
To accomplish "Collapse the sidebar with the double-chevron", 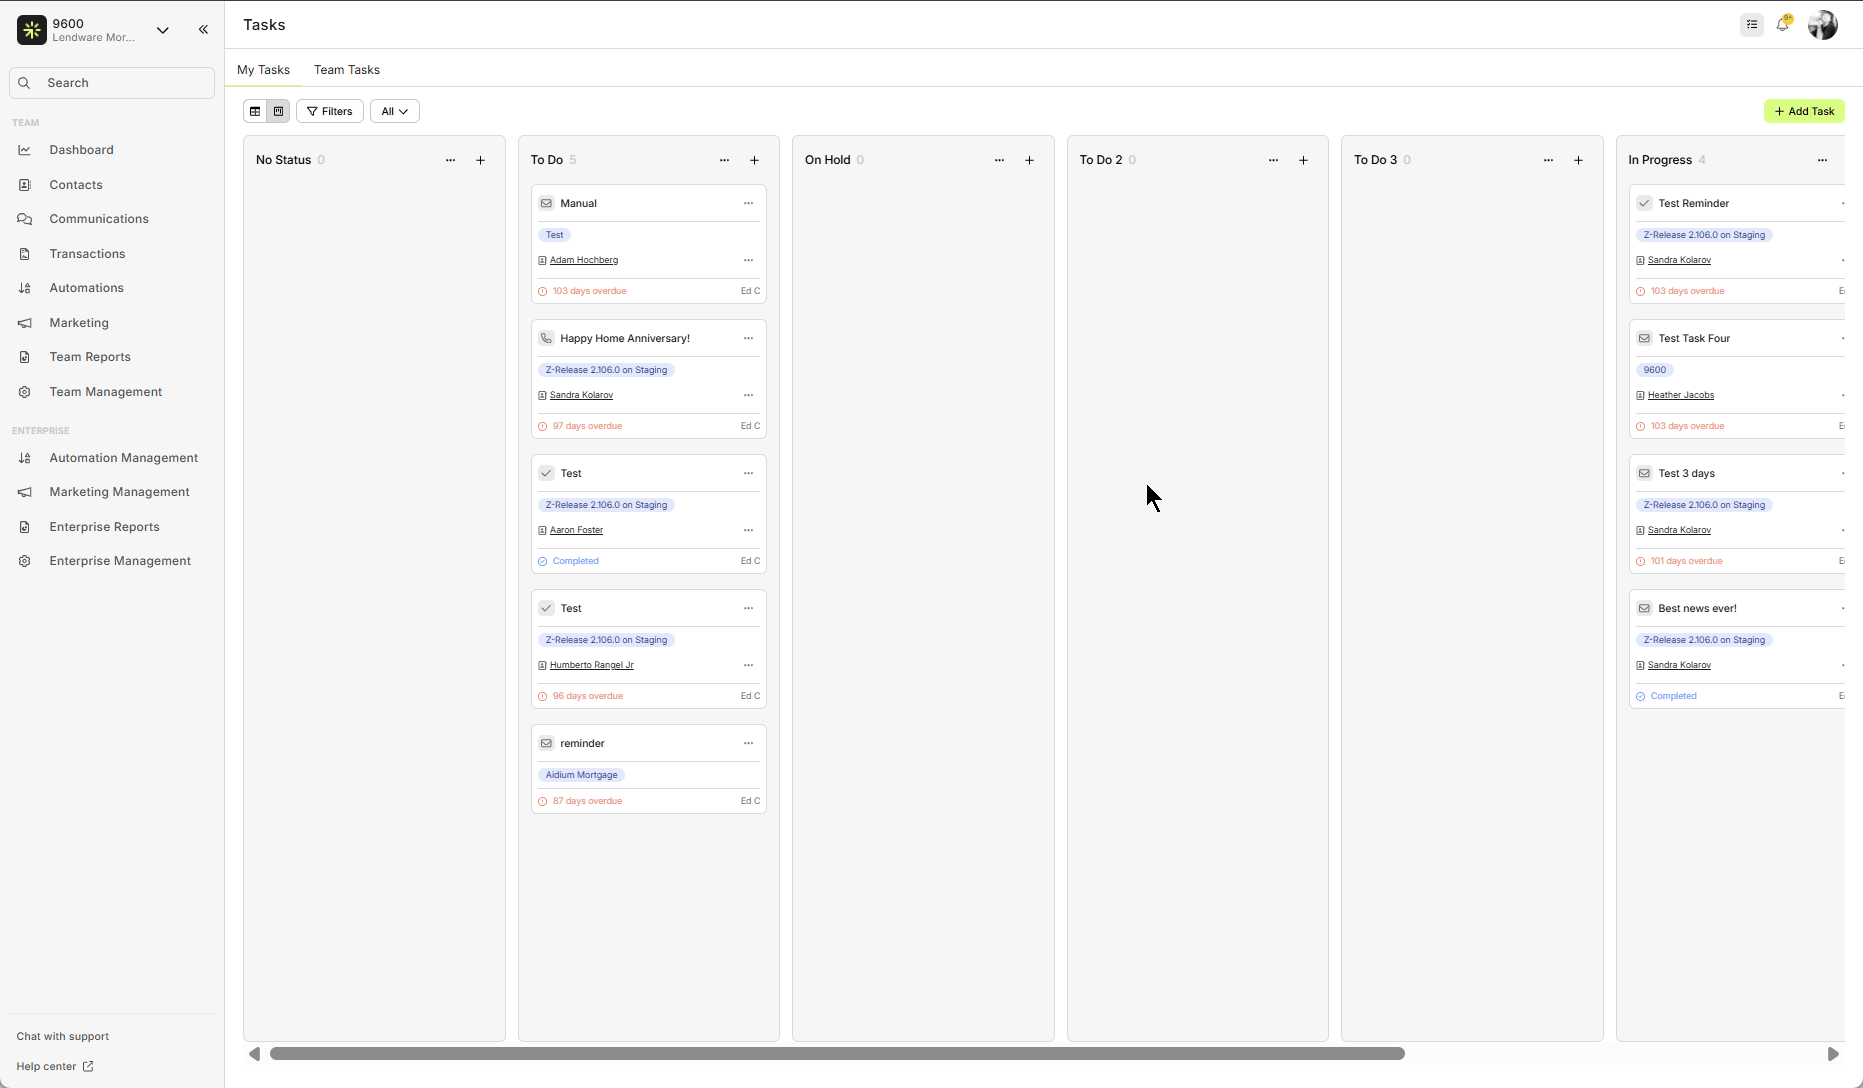I will [x=204, y=29].
